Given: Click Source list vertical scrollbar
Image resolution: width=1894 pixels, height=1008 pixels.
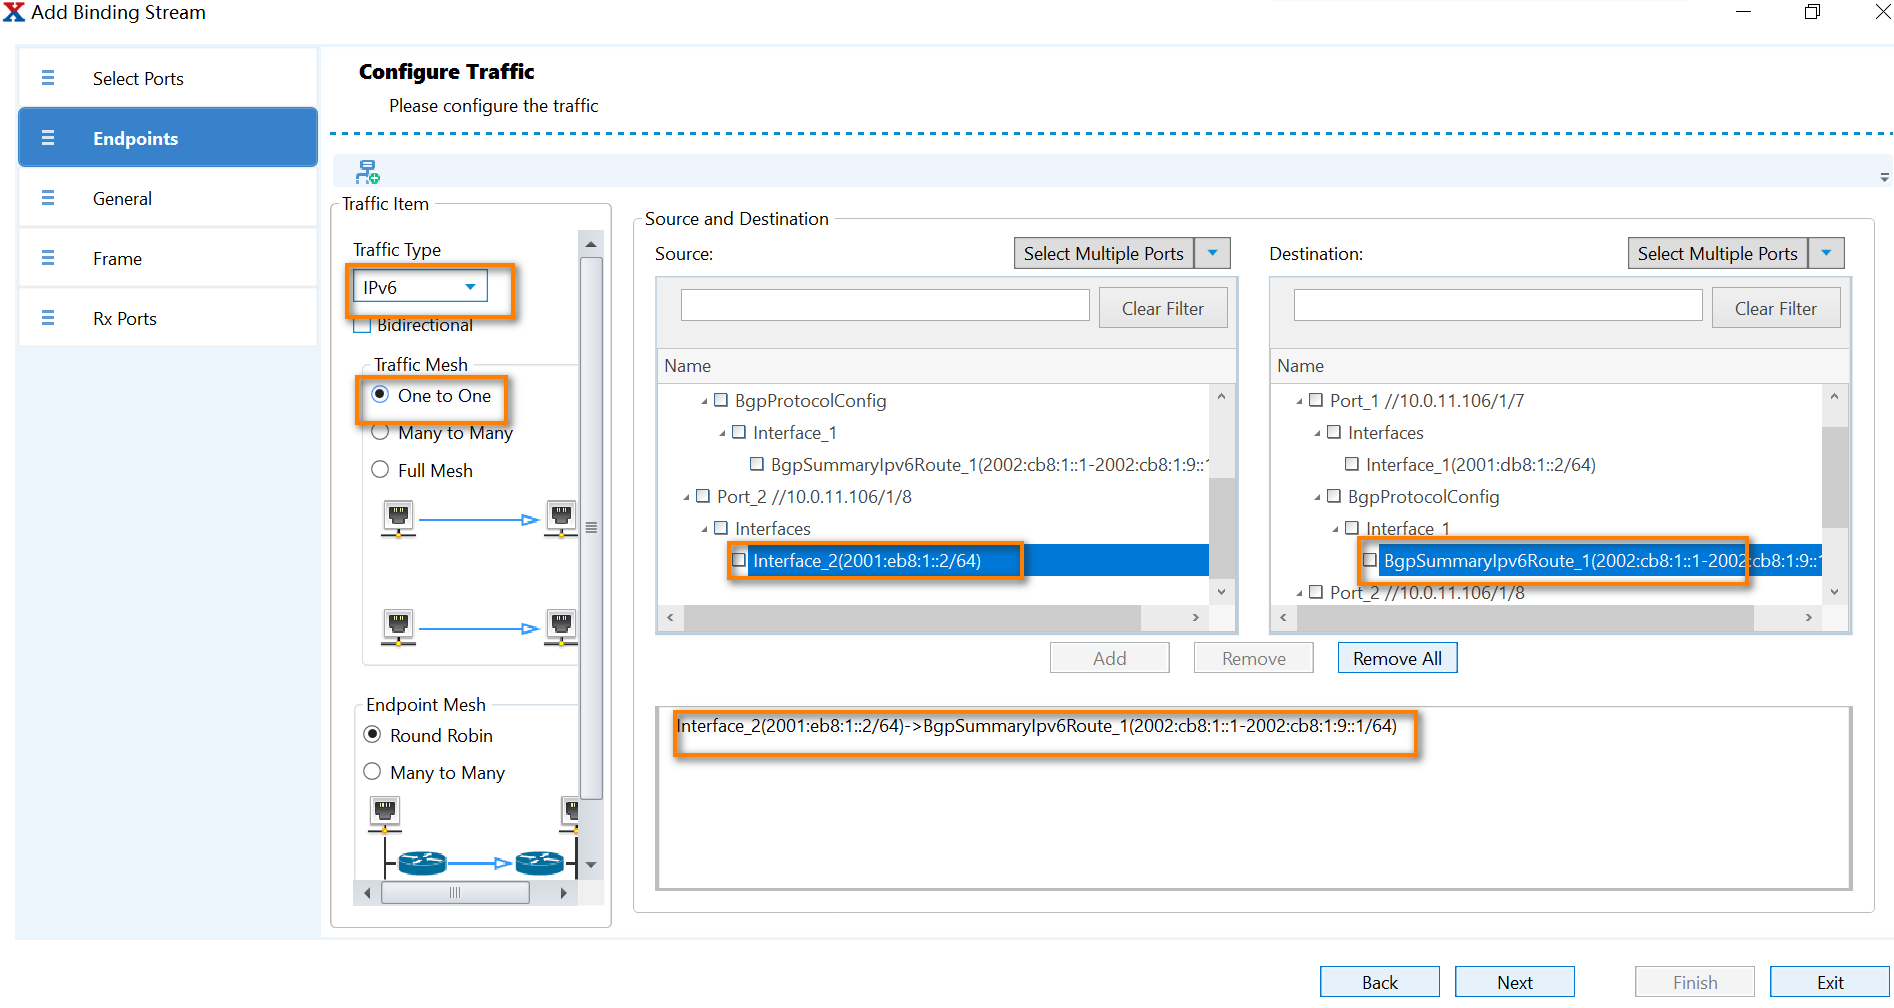Looking at the screenshot, I should tap(1221, 526).
